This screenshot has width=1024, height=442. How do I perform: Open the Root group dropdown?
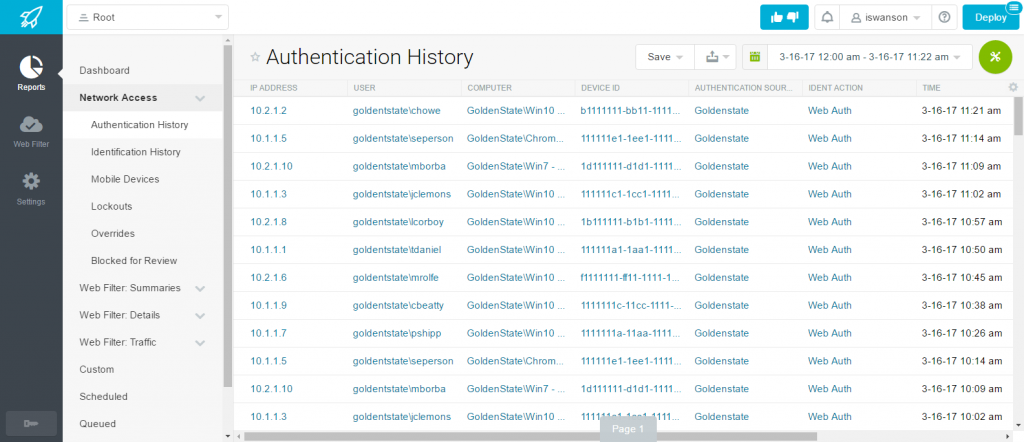click(x=148, y=18)
